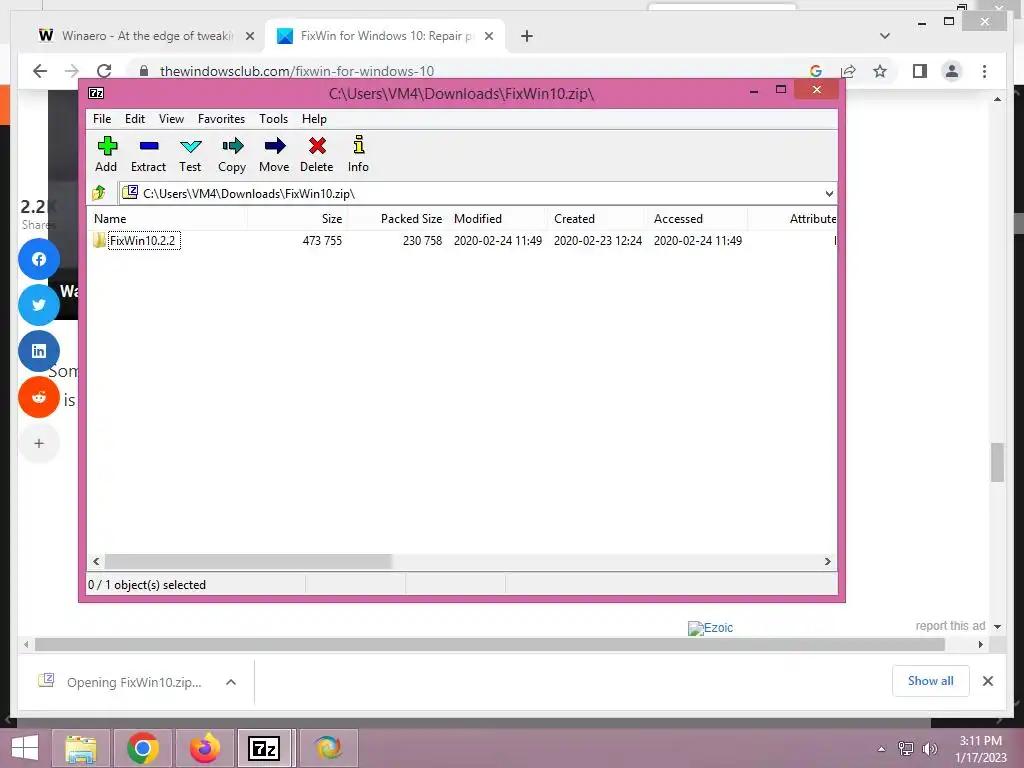
Task: Show hidden system tray icons
Action: (x=881, y=749)
